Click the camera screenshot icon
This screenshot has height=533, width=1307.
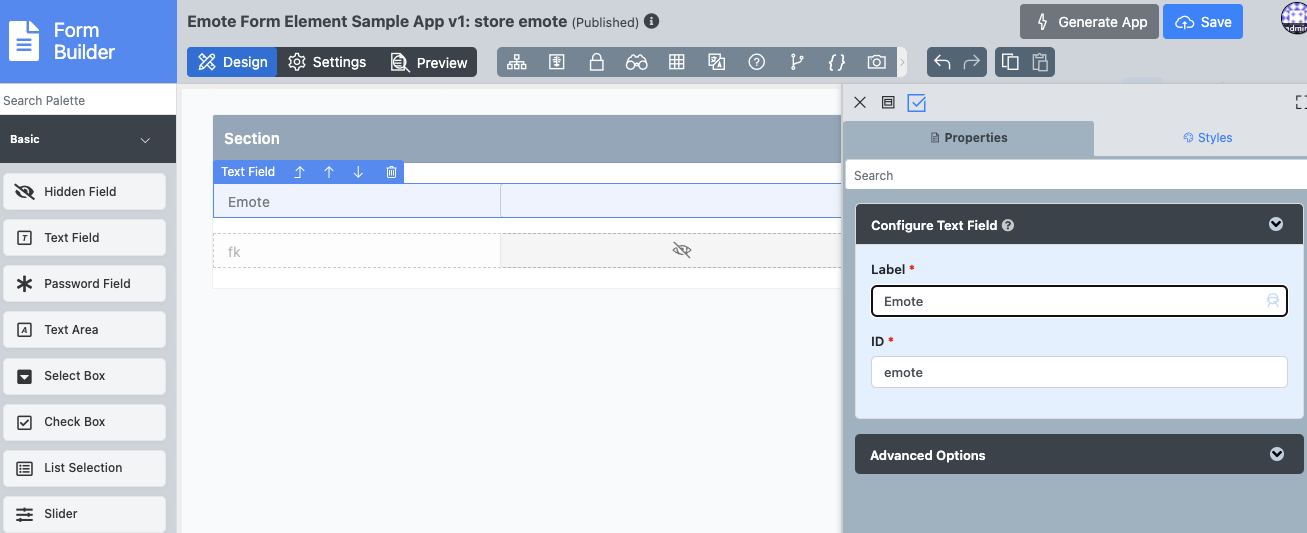click(x=877, y=62)
